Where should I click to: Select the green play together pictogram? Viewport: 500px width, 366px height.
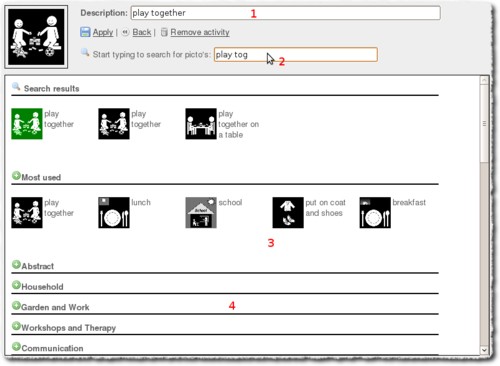click(27, 124)
